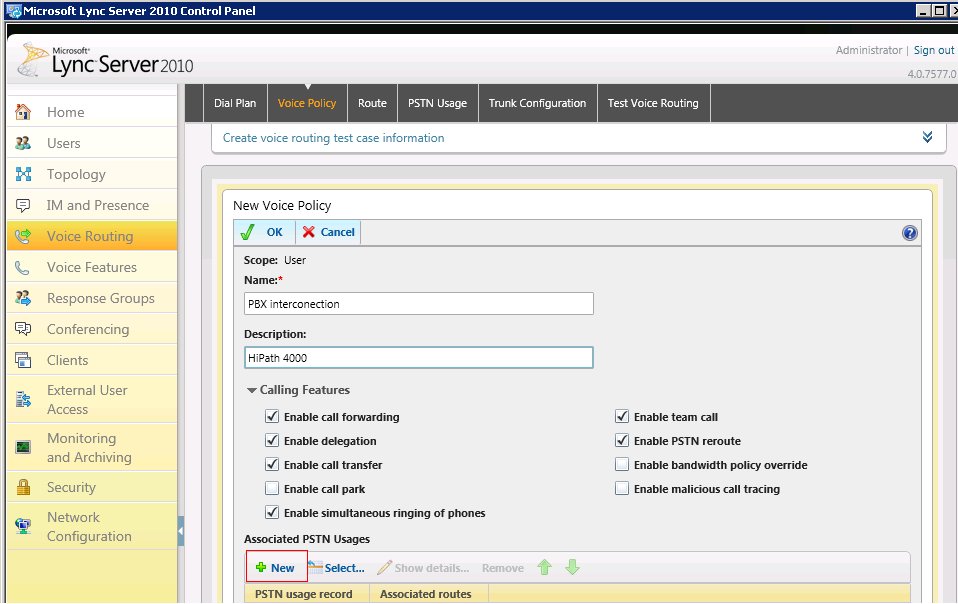Screen dimensions: 958x604
Task: Toggle Enable simultaneous ringing of phones
Action: click(272, 512)
